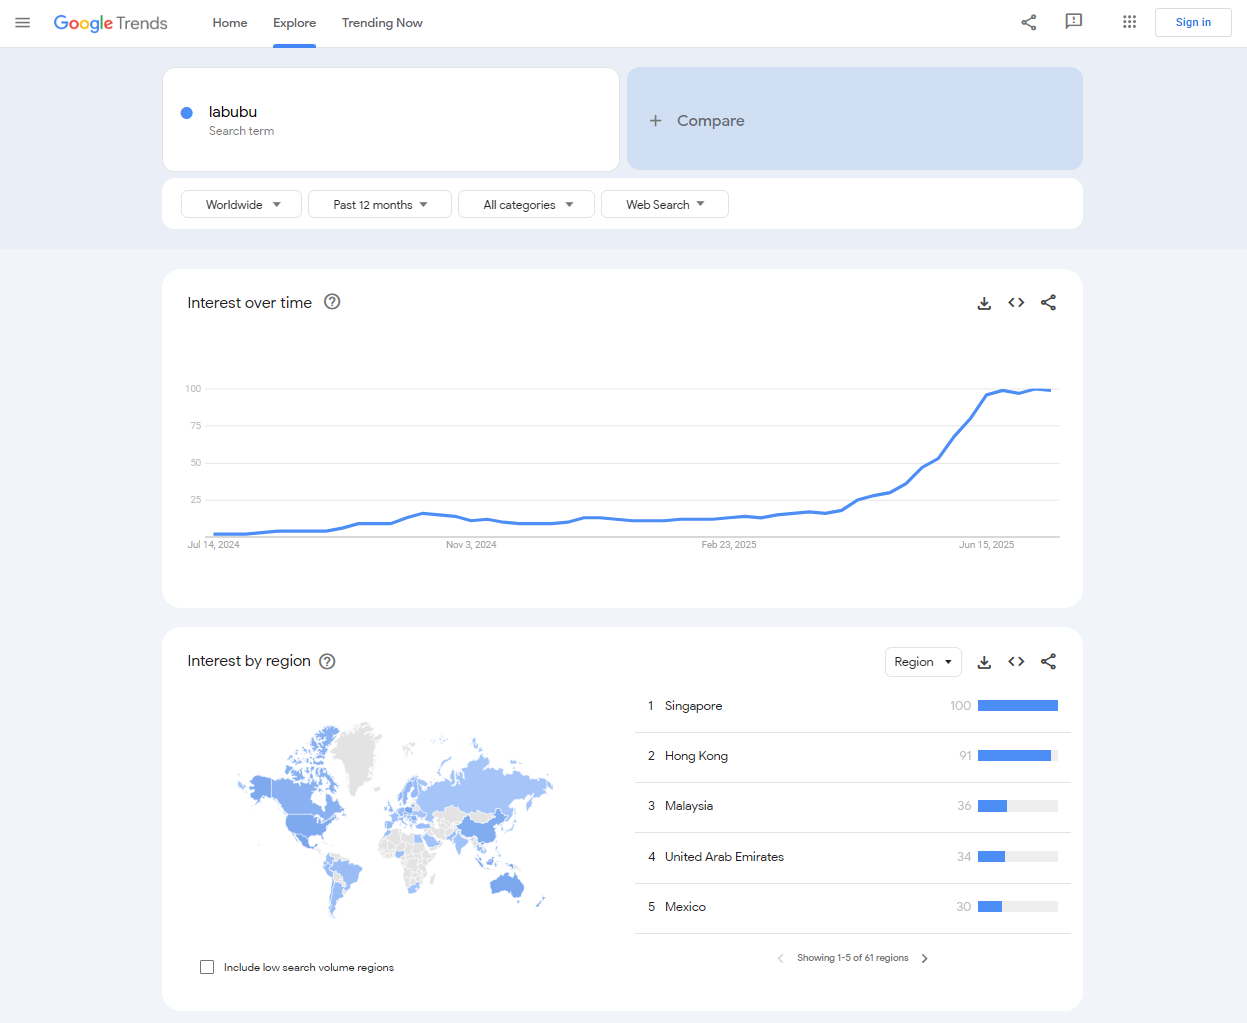
Task: Edit the labubu search term
Action: (391, 119)
